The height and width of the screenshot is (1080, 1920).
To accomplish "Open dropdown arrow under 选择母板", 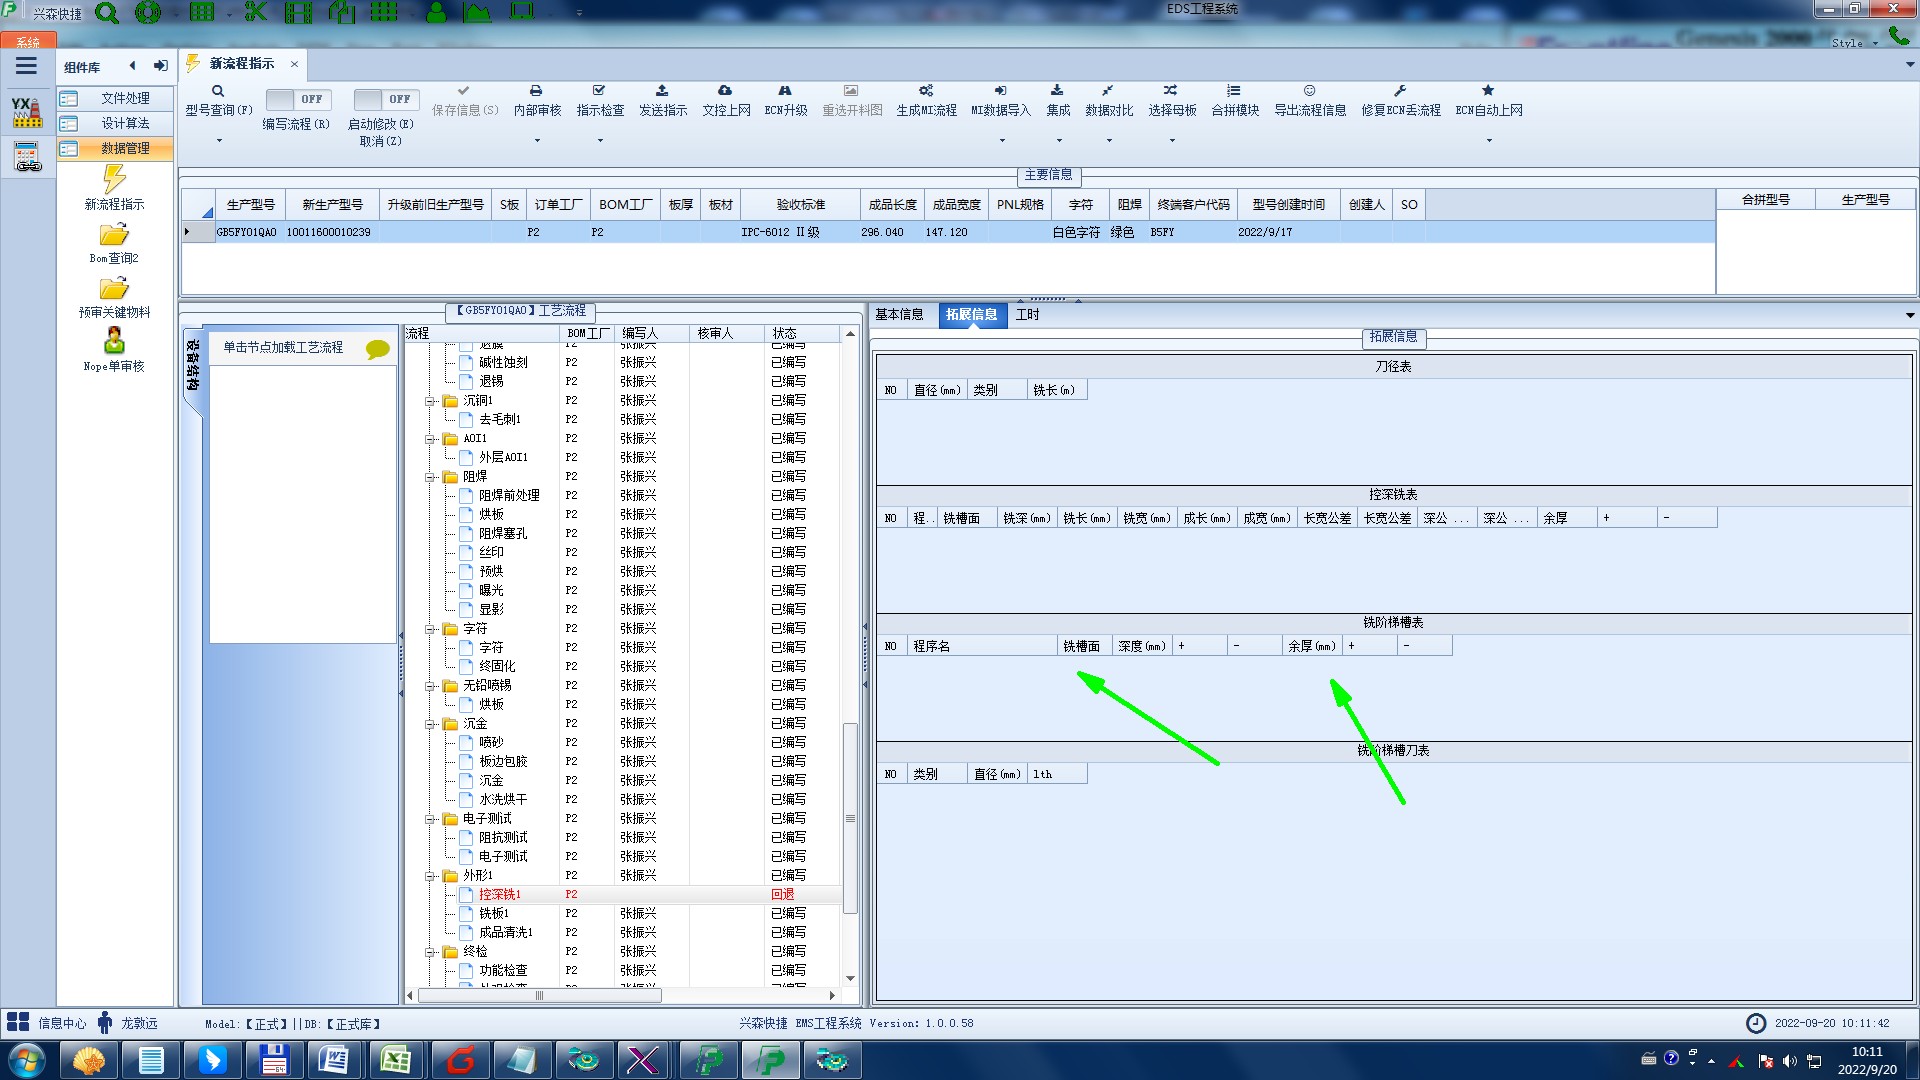I will pos(1172,140).
